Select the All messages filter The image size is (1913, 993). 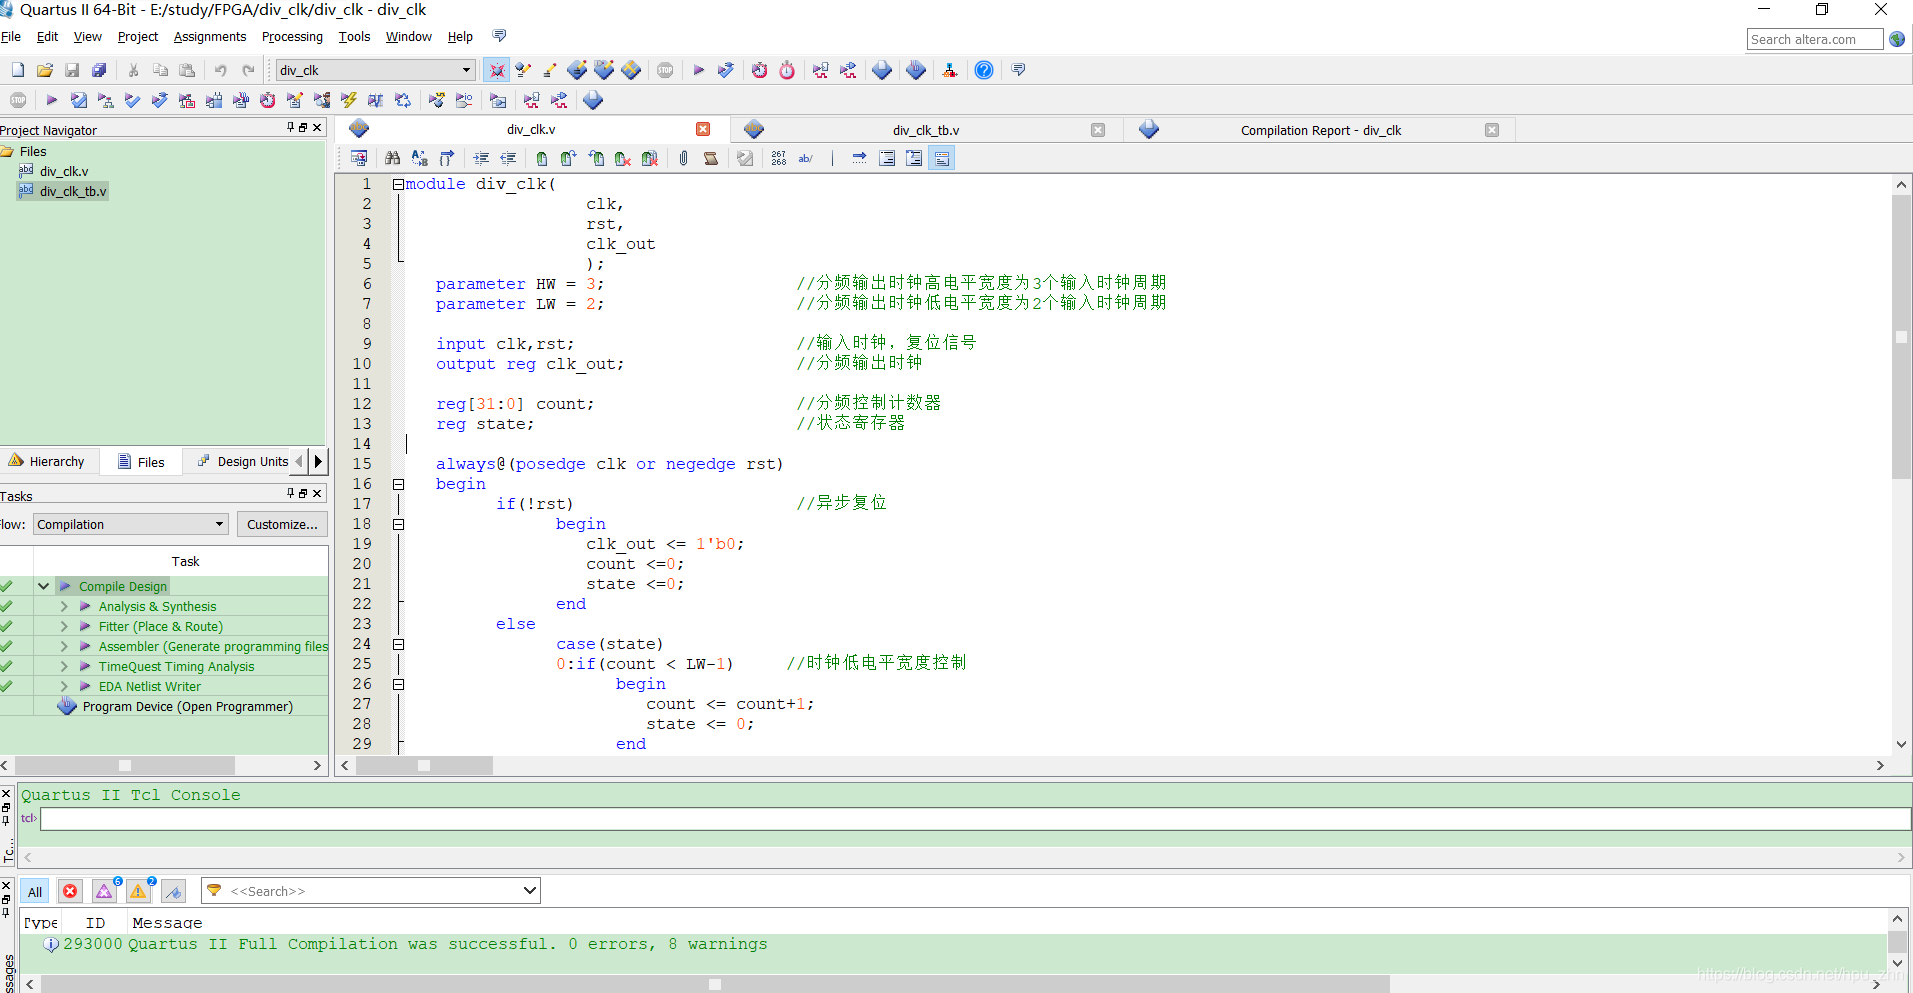tap(35, 891)
